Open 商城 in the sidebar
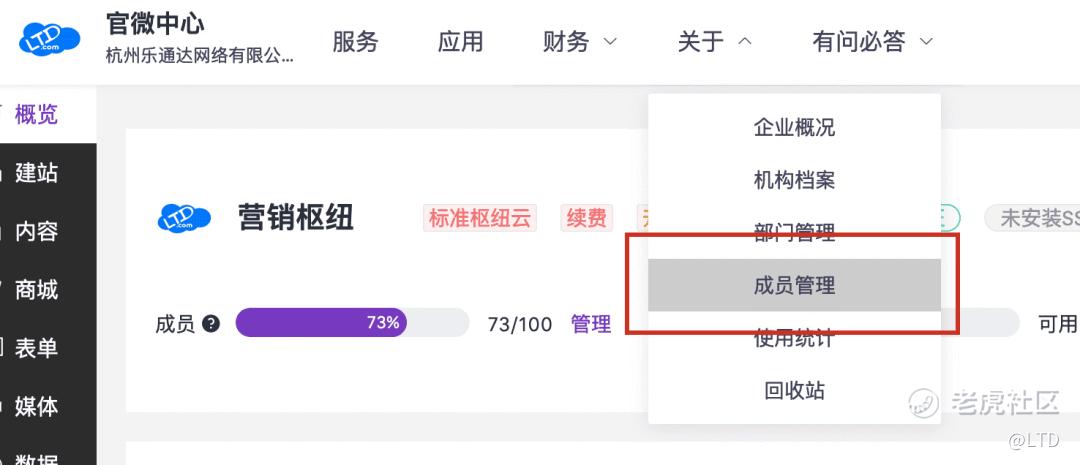This screenshot has height=465, width=1080. pyautogui.click(x=36, y=290)
